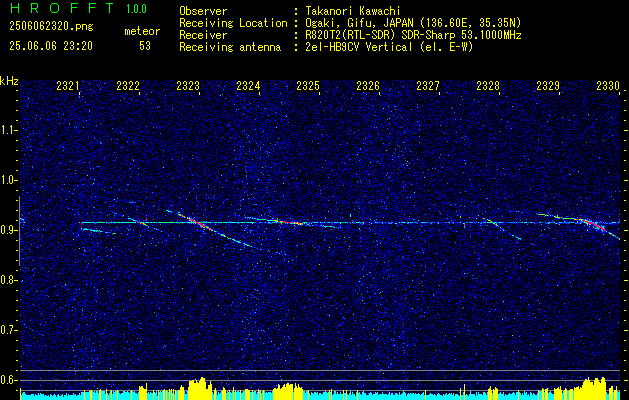The image size is (629, 400).
Task: Click the version number 1.0.0
Action: tap(136, 9)
